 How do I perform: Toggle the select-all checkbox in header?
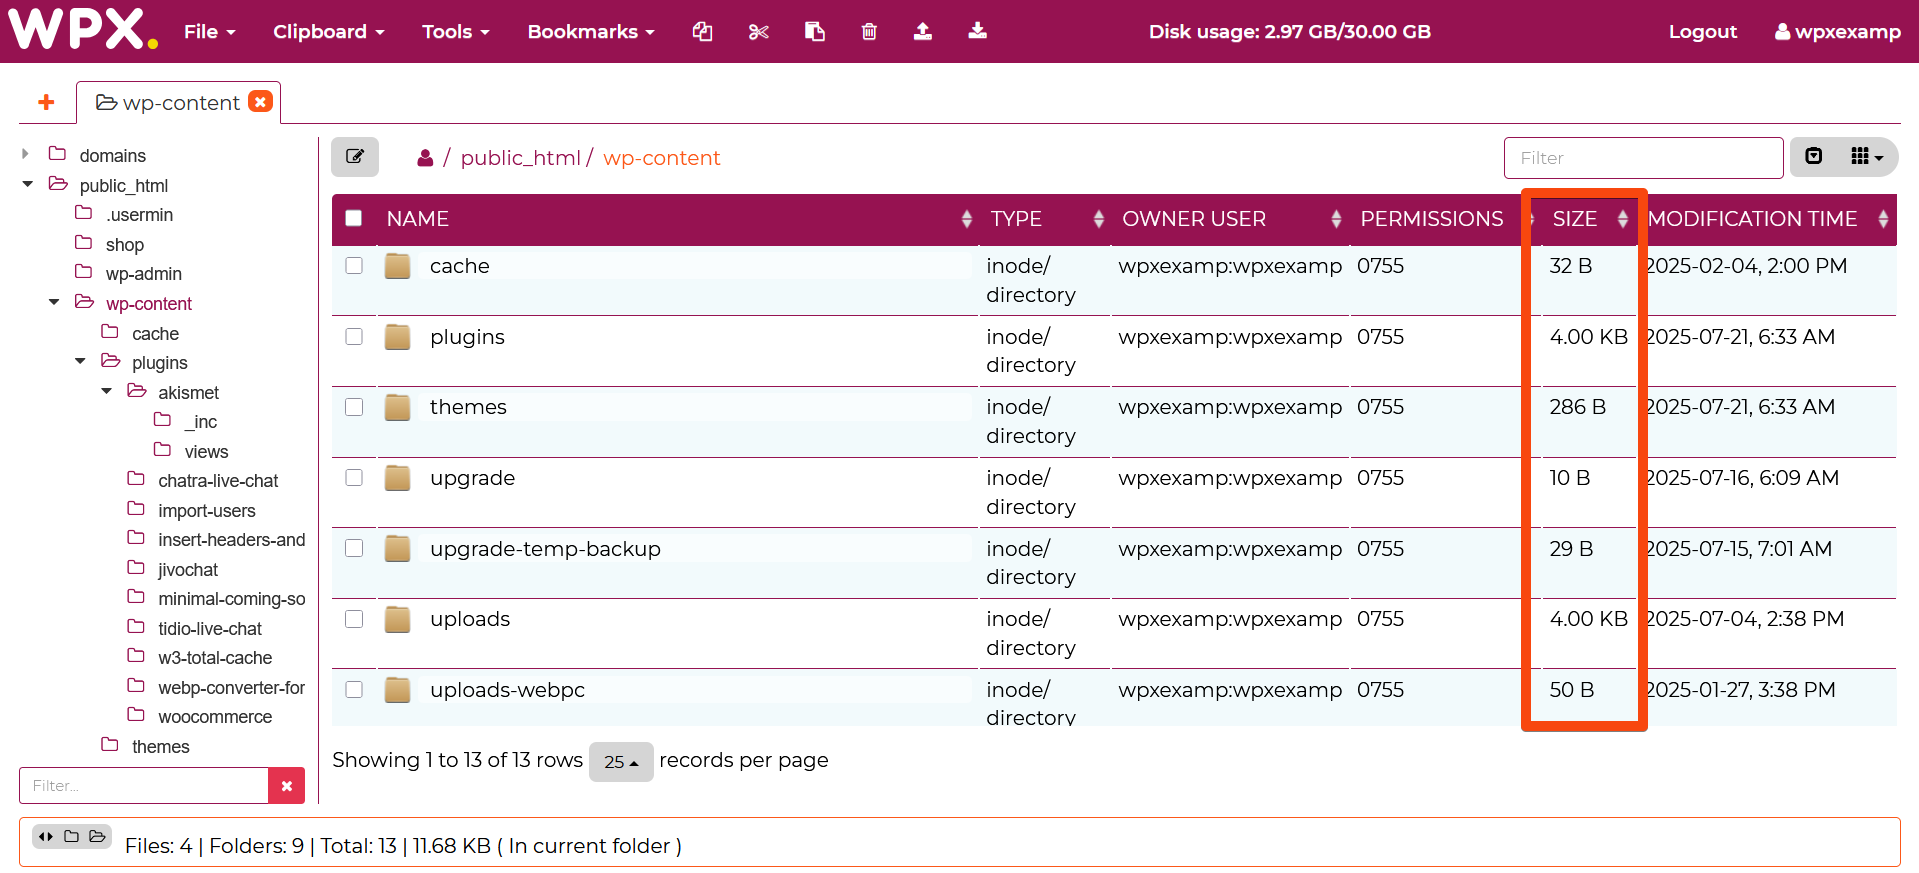(x=354, y=218)
